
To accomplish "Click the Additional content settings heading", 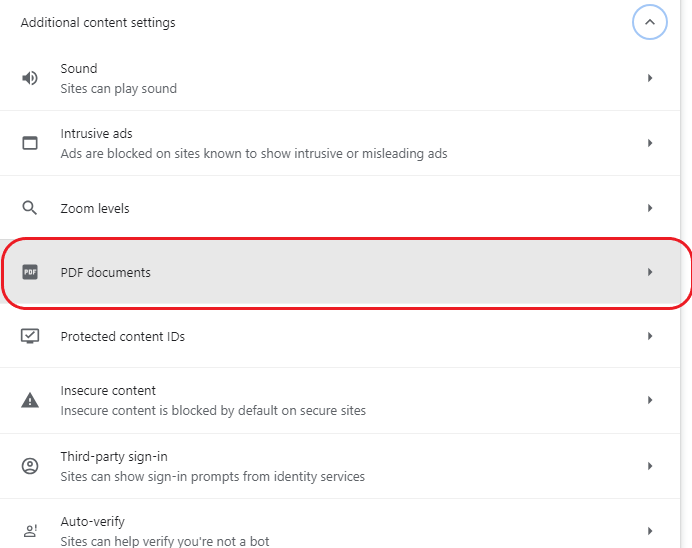I will (98, 22).
